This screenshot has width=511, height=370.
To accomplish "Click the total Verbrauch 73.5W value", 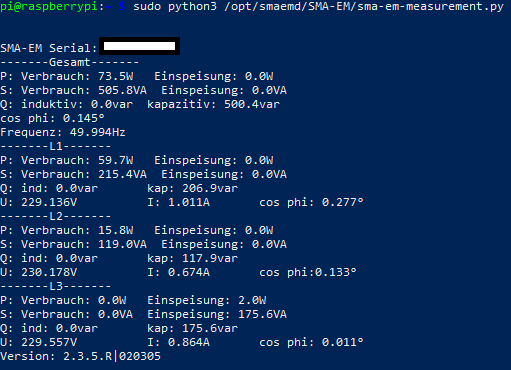I will 115,76.
